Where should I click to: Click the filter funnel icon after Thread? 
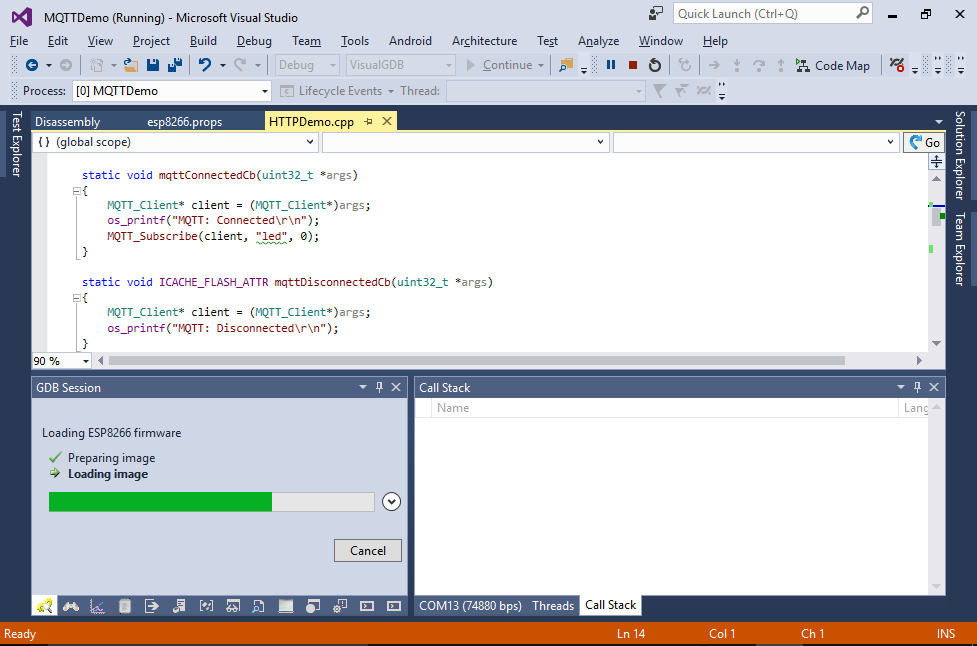[659, 91]
